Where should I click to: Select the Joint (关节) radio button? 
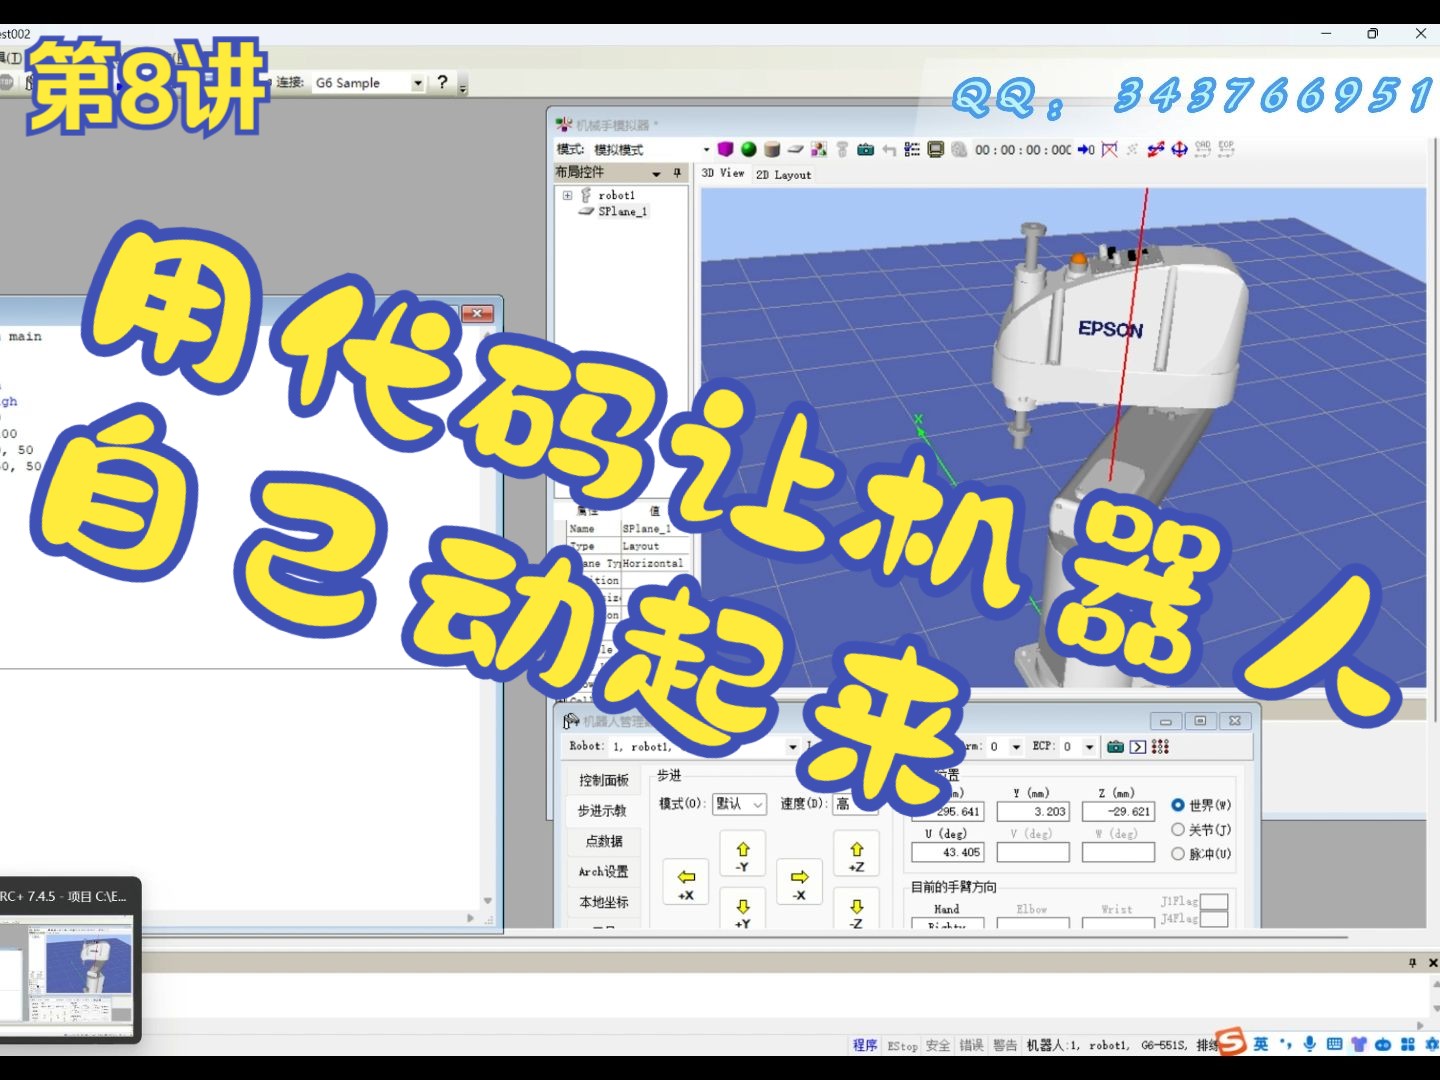pos(1178,829)
